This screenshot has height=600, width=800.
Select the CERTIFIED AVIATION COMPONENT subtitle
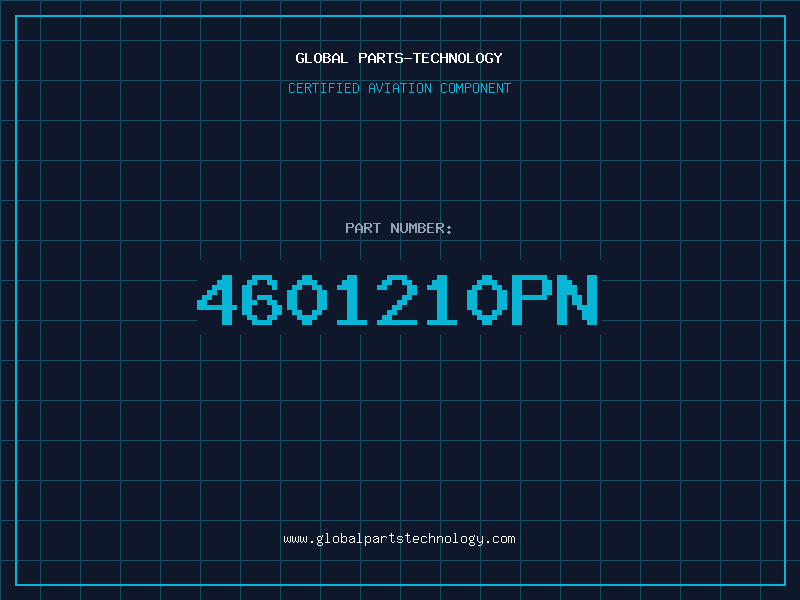(x=399, y=88)
